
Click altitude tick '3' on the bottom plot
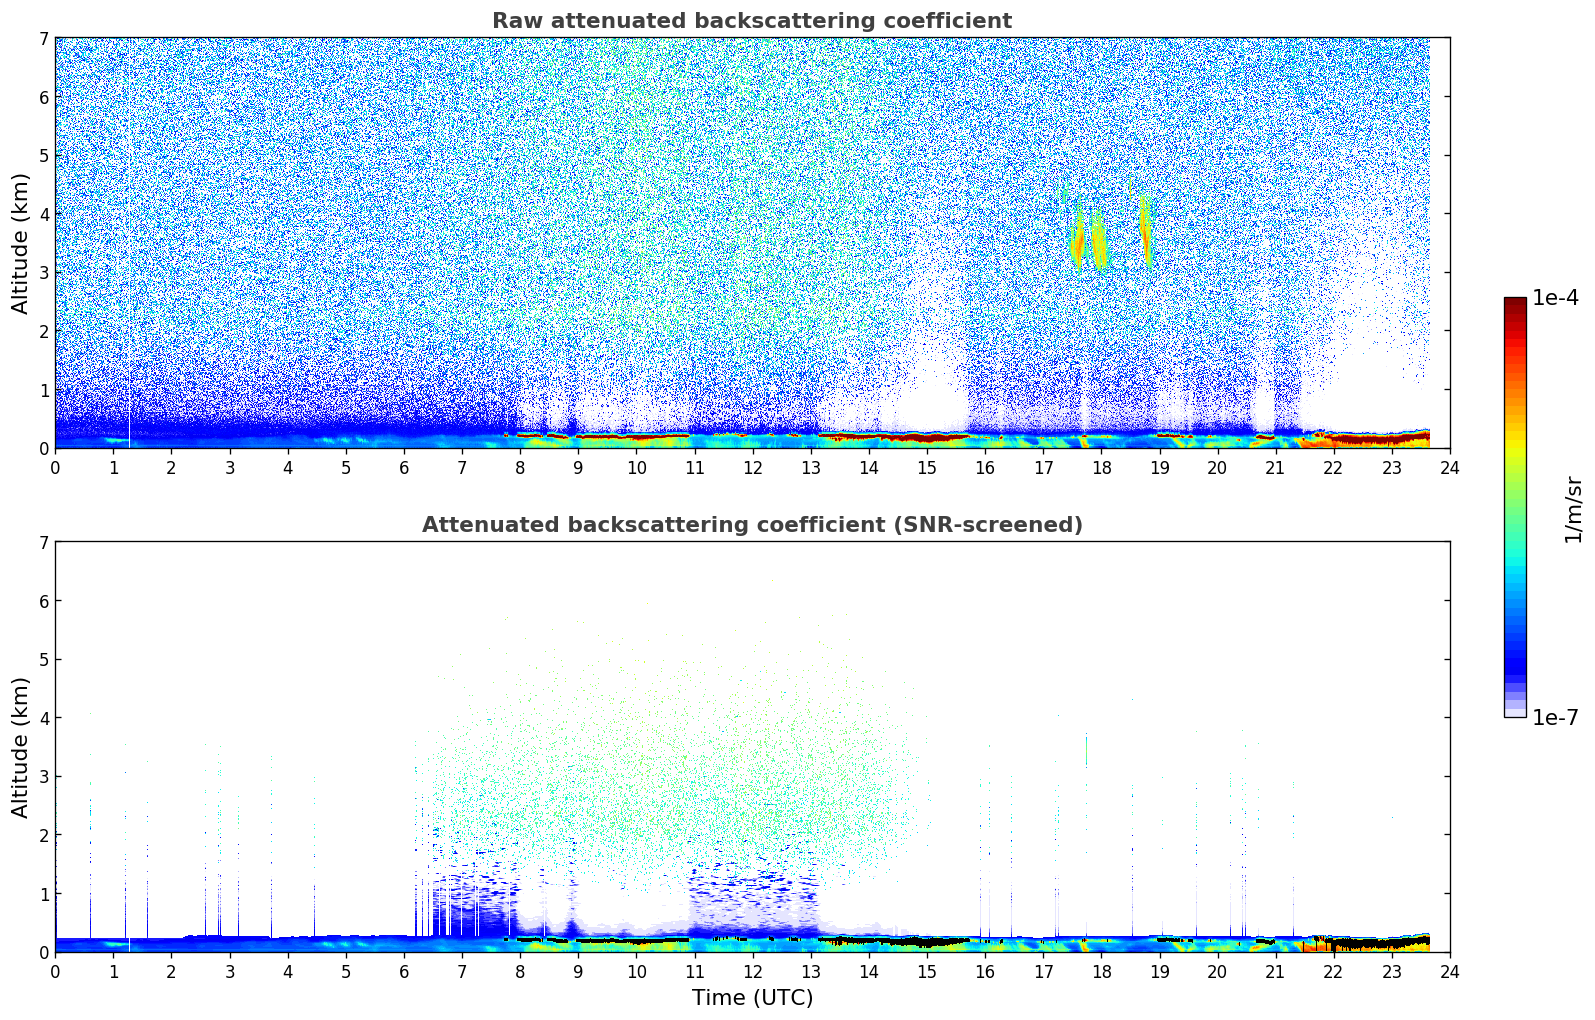pyautogui.click(x=43, y=776)
